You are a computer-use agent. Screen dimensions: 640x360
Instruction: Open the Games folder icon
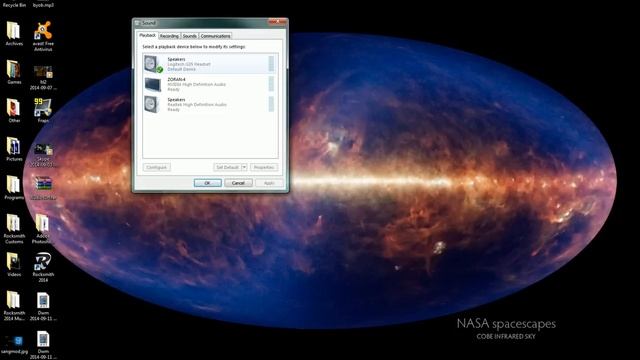tap(14, 69)
